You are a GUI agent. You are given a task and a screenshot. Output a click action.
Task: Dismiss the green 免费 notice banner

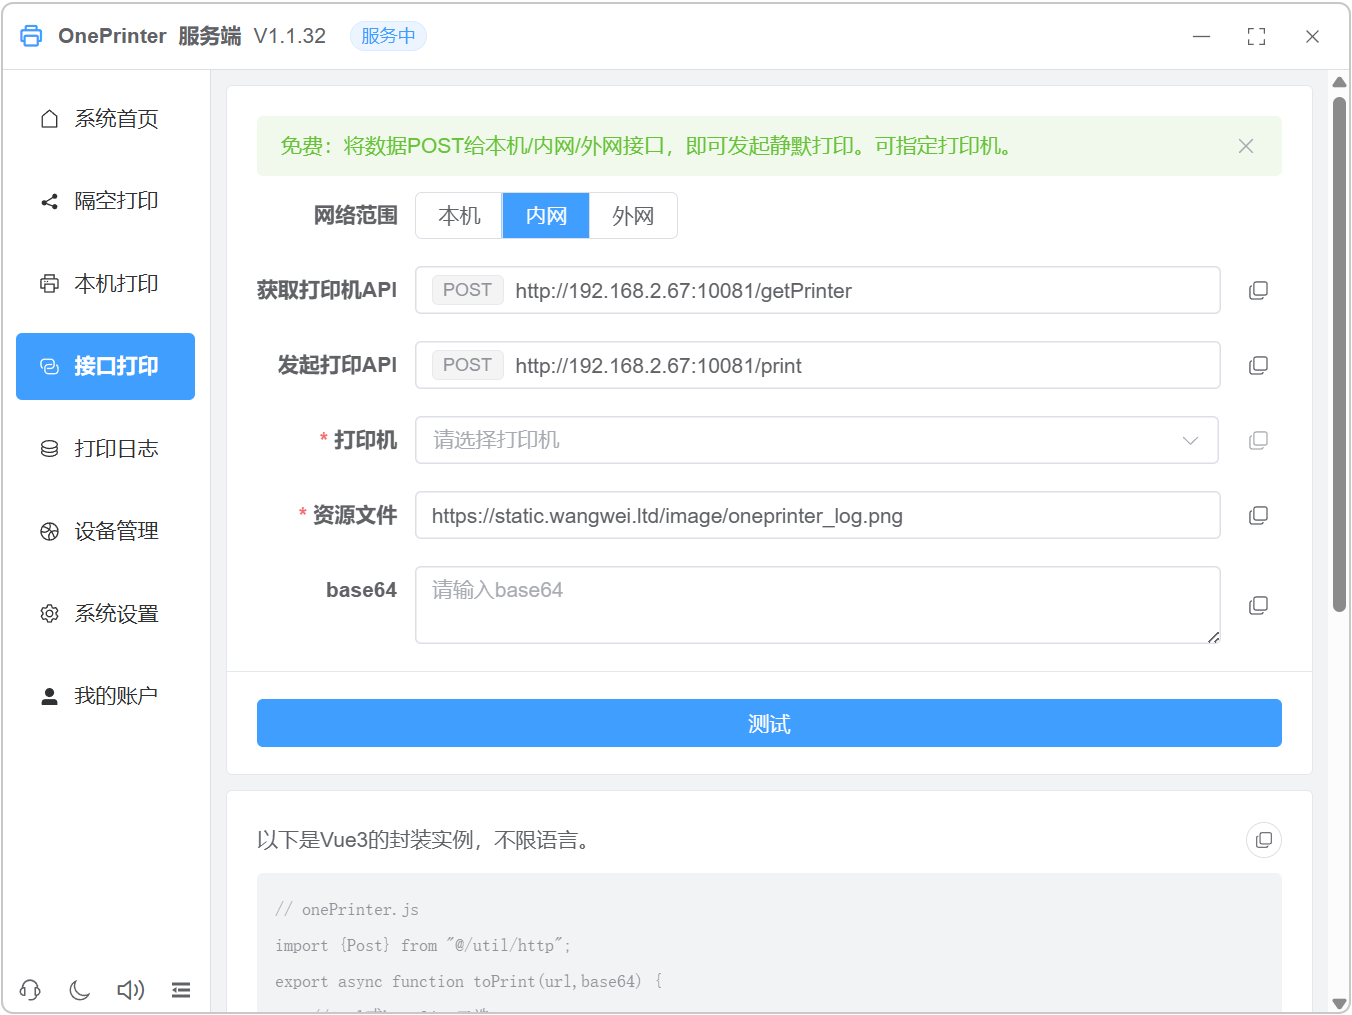click(x=1246, y=146)
